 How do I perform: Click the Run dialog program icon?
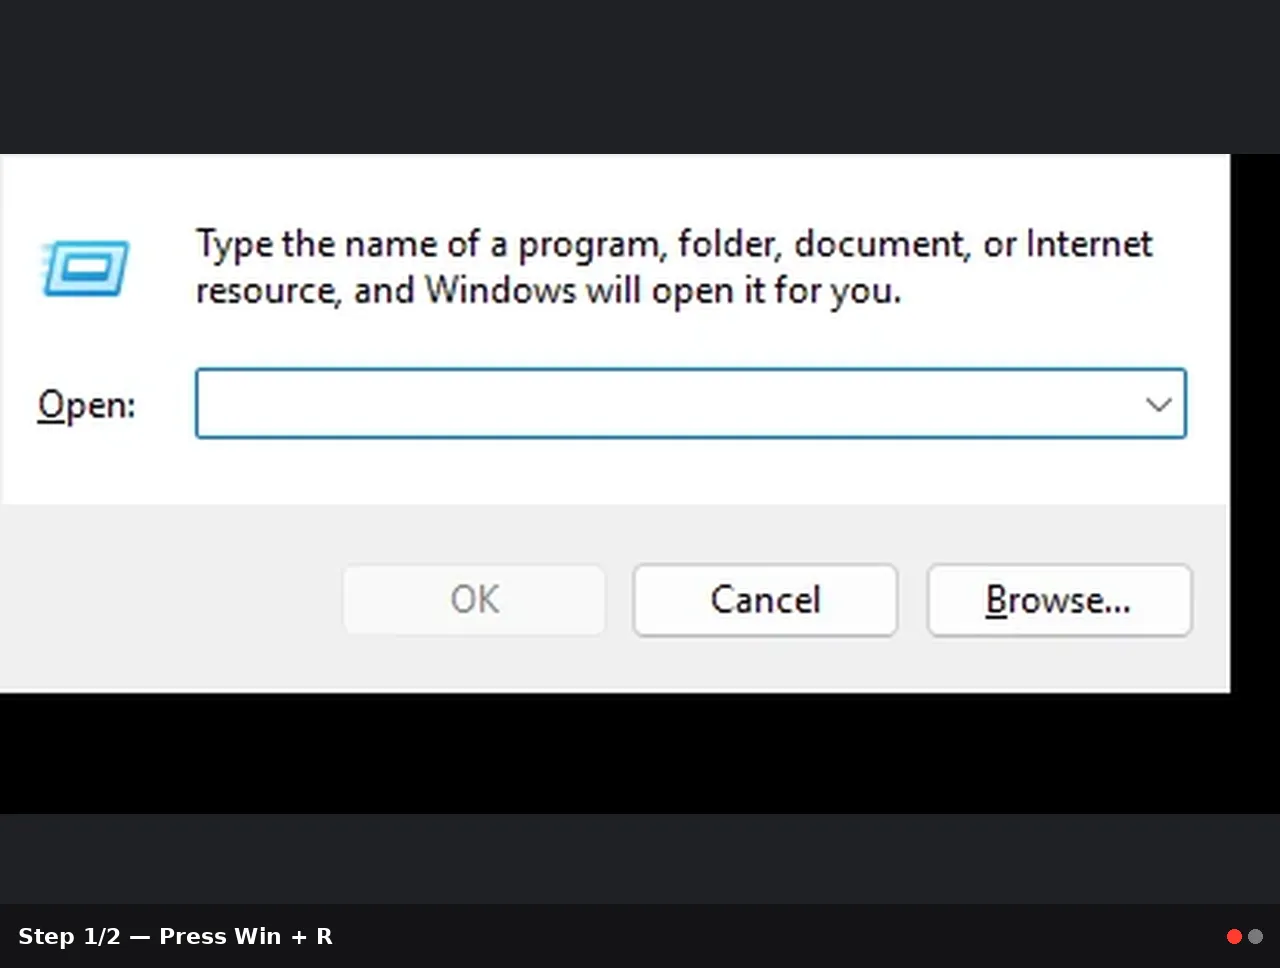click(85, 268)
